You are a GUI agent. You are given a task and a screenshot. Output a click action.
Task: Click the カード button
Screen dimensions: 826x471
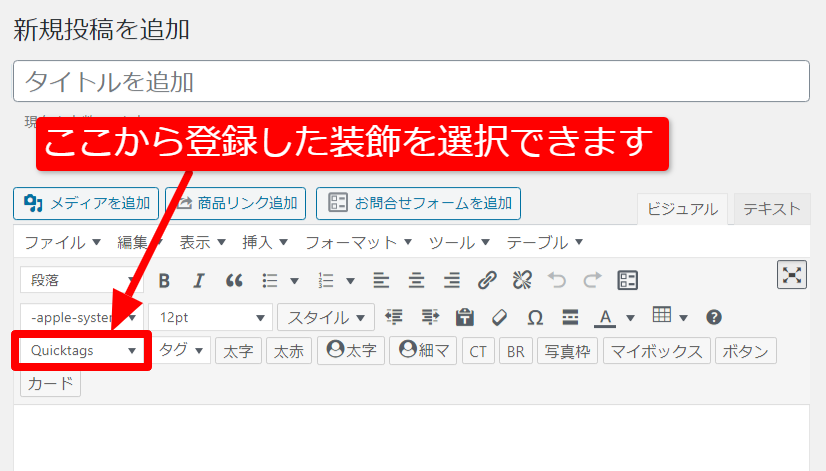click(x=51, y=384)
